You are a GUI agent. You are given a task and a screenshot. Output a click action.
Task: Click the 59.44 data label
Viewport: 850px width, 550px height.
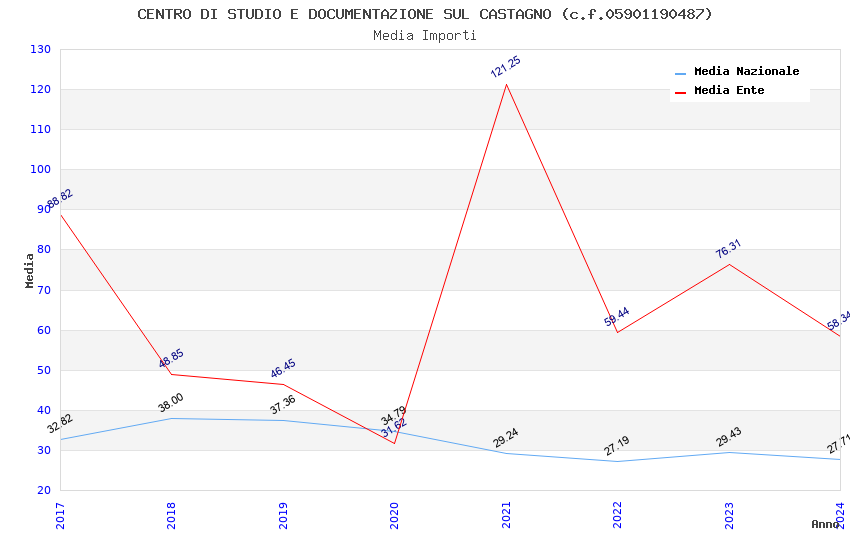(616, 316)
